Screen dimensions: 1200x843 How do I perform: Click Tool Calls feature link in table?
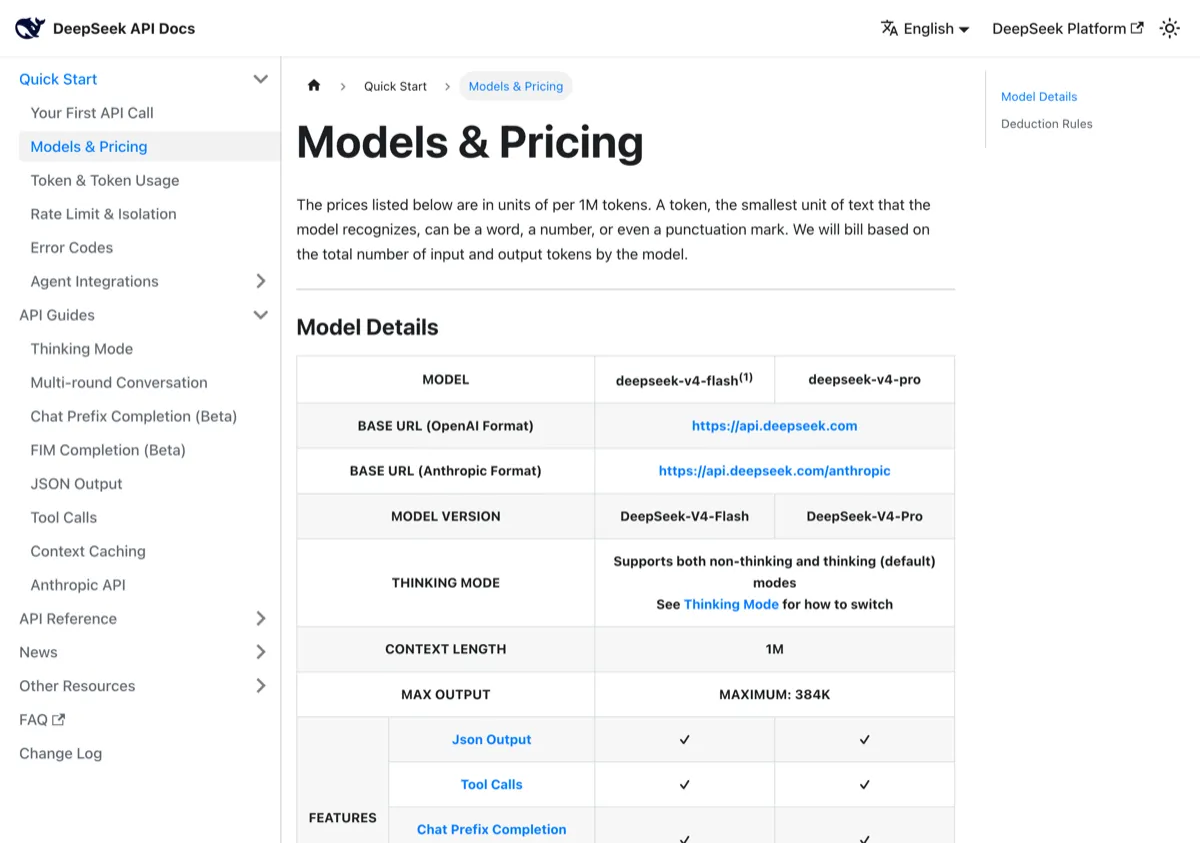[x=491, y=785]
